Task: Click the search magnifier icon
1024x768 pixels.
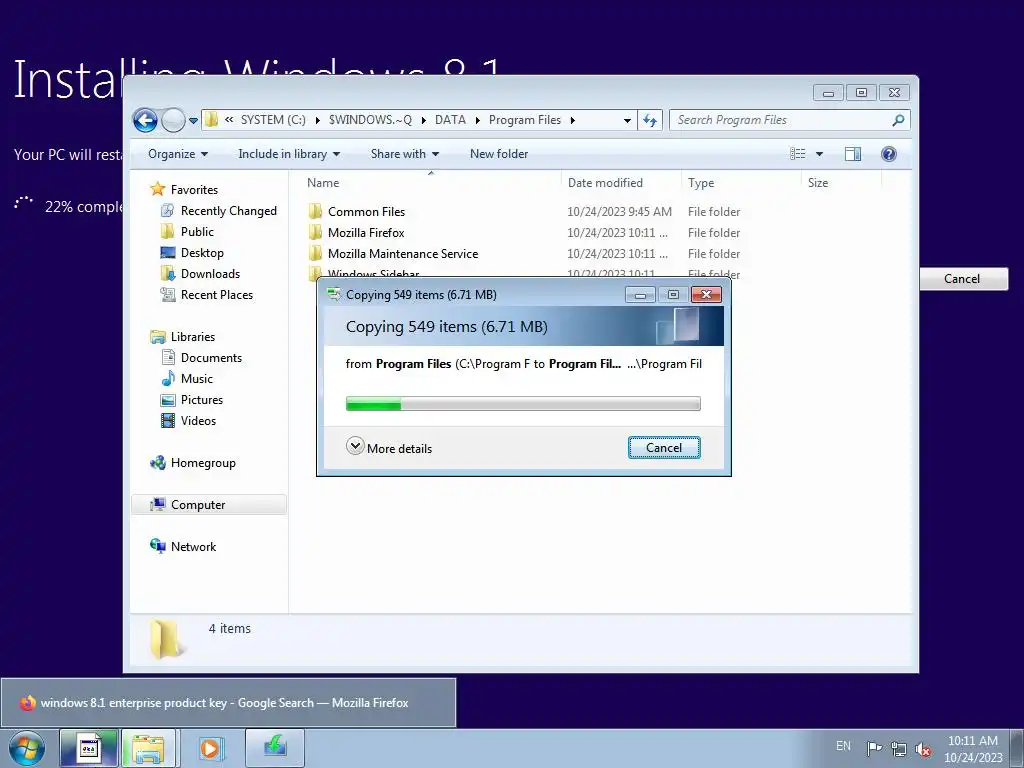Action: tap(899, 120)
